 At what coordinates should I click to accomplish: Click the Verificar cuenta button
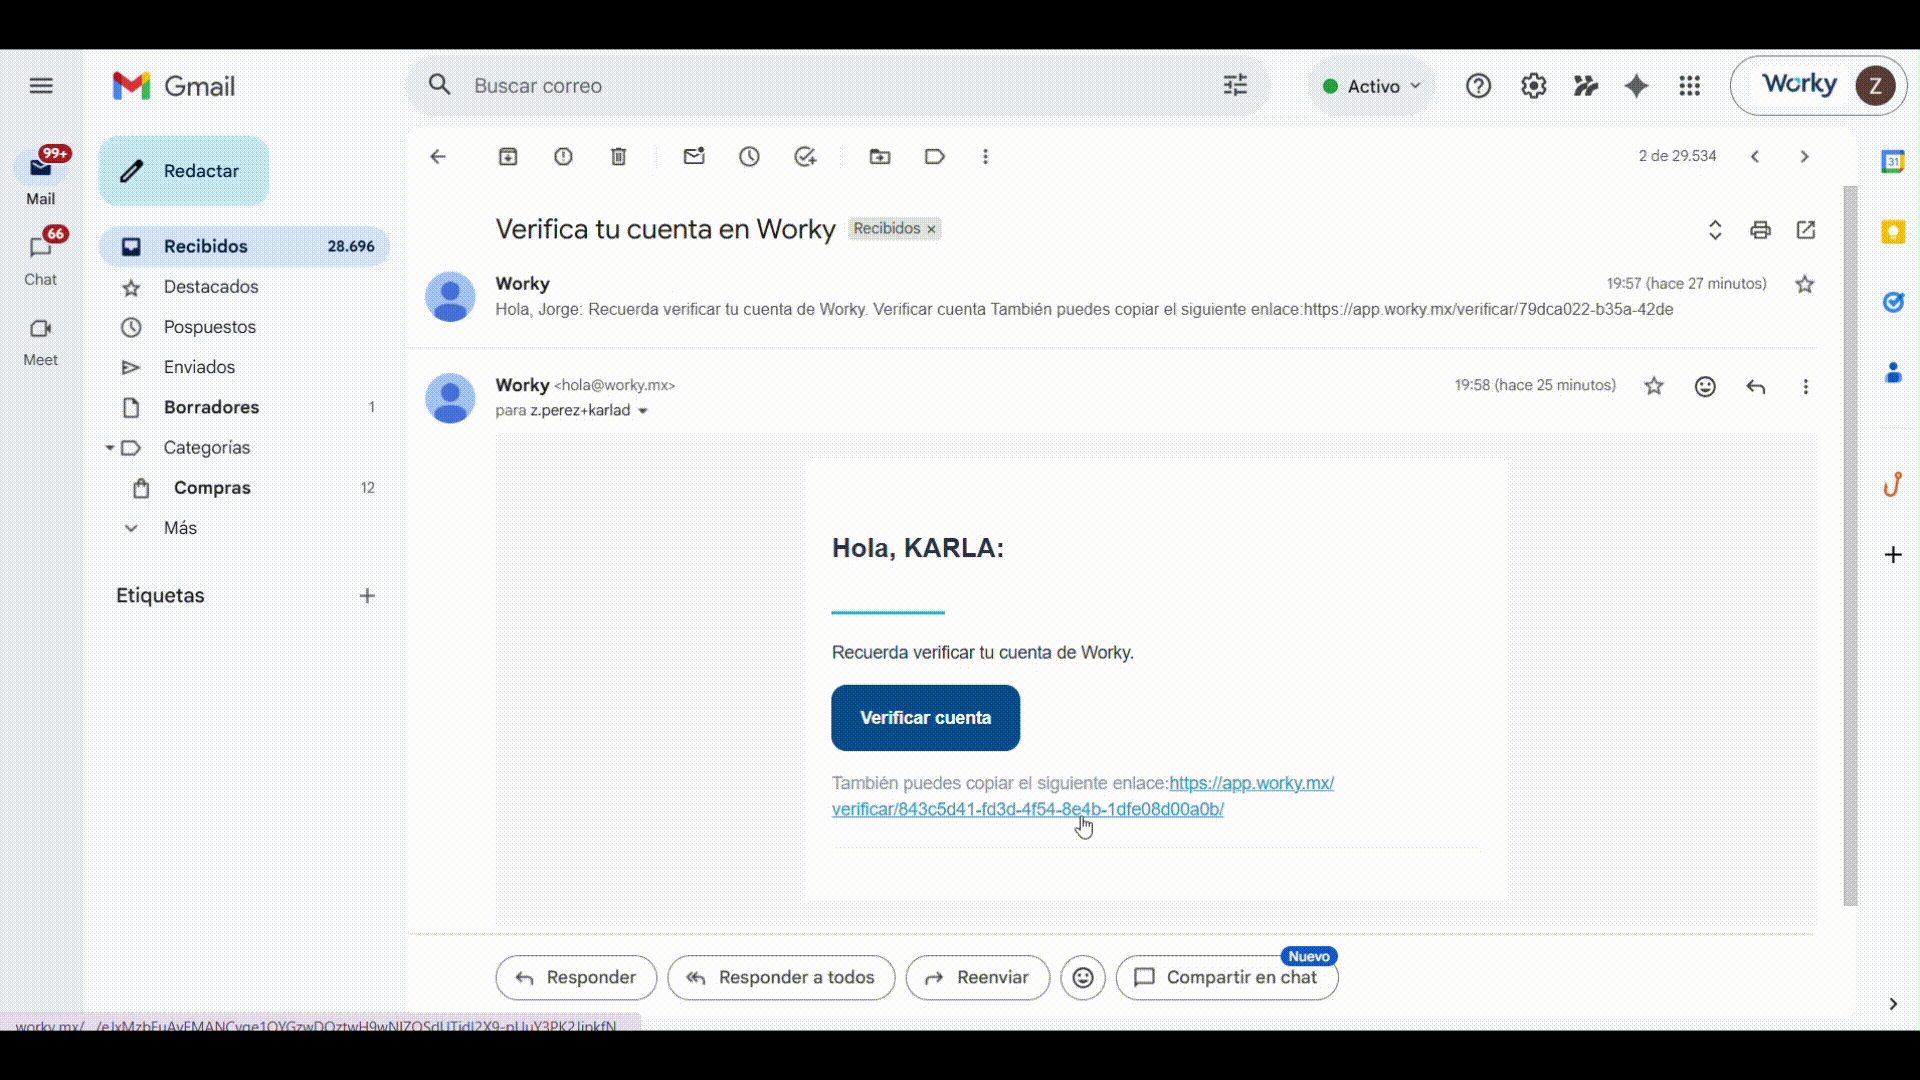tap(926, 718)
